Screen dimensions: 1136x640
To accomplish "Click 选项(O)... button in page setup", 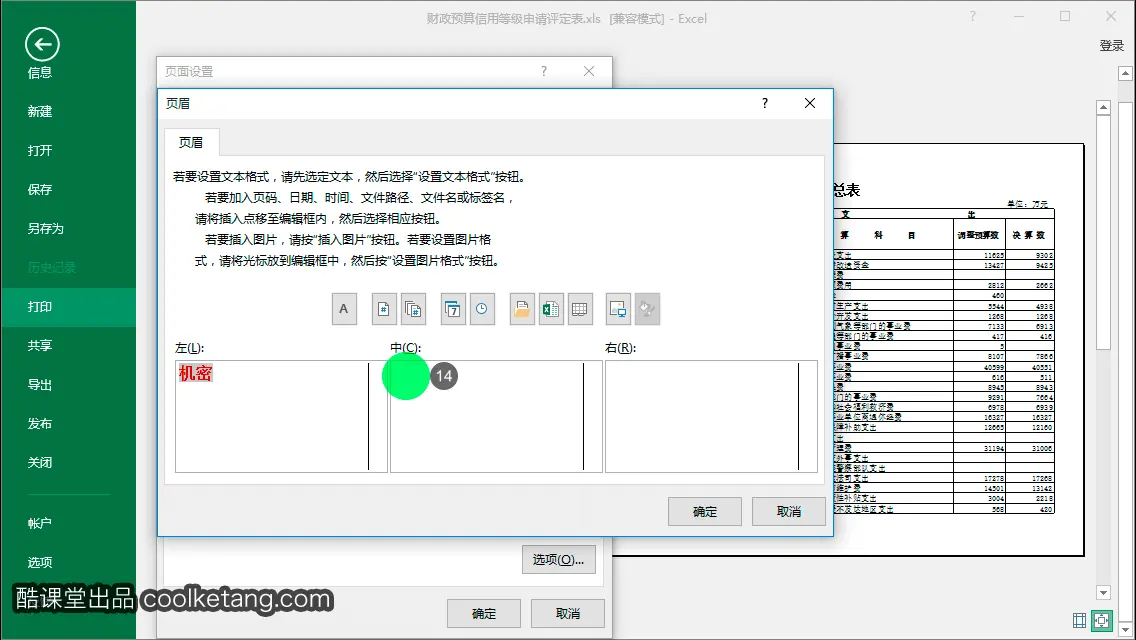I will tap(559, 560).
